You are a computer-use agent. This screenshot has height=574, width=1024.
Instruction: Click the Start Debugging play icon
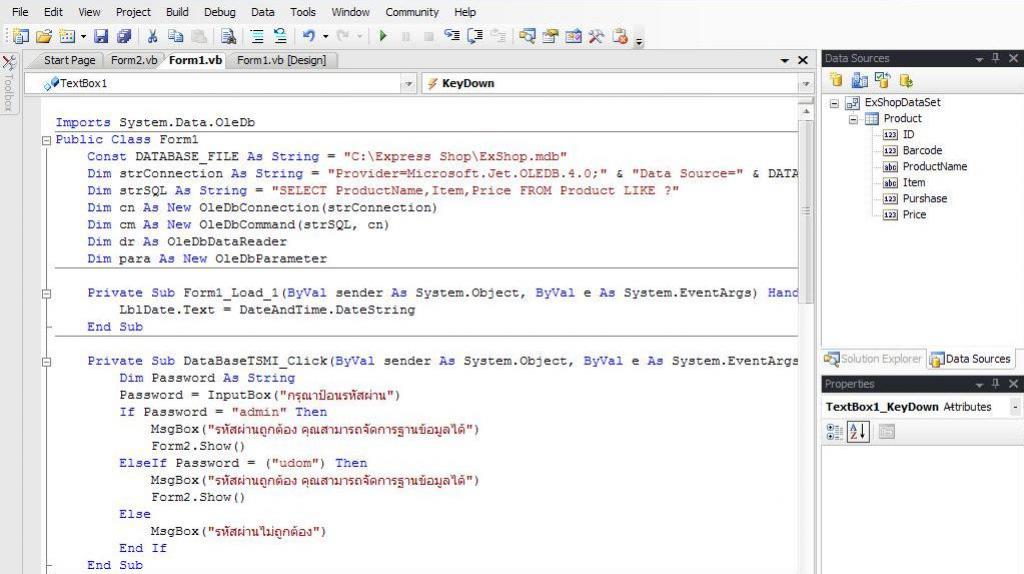pyautogui.click(x=382, y=37)
